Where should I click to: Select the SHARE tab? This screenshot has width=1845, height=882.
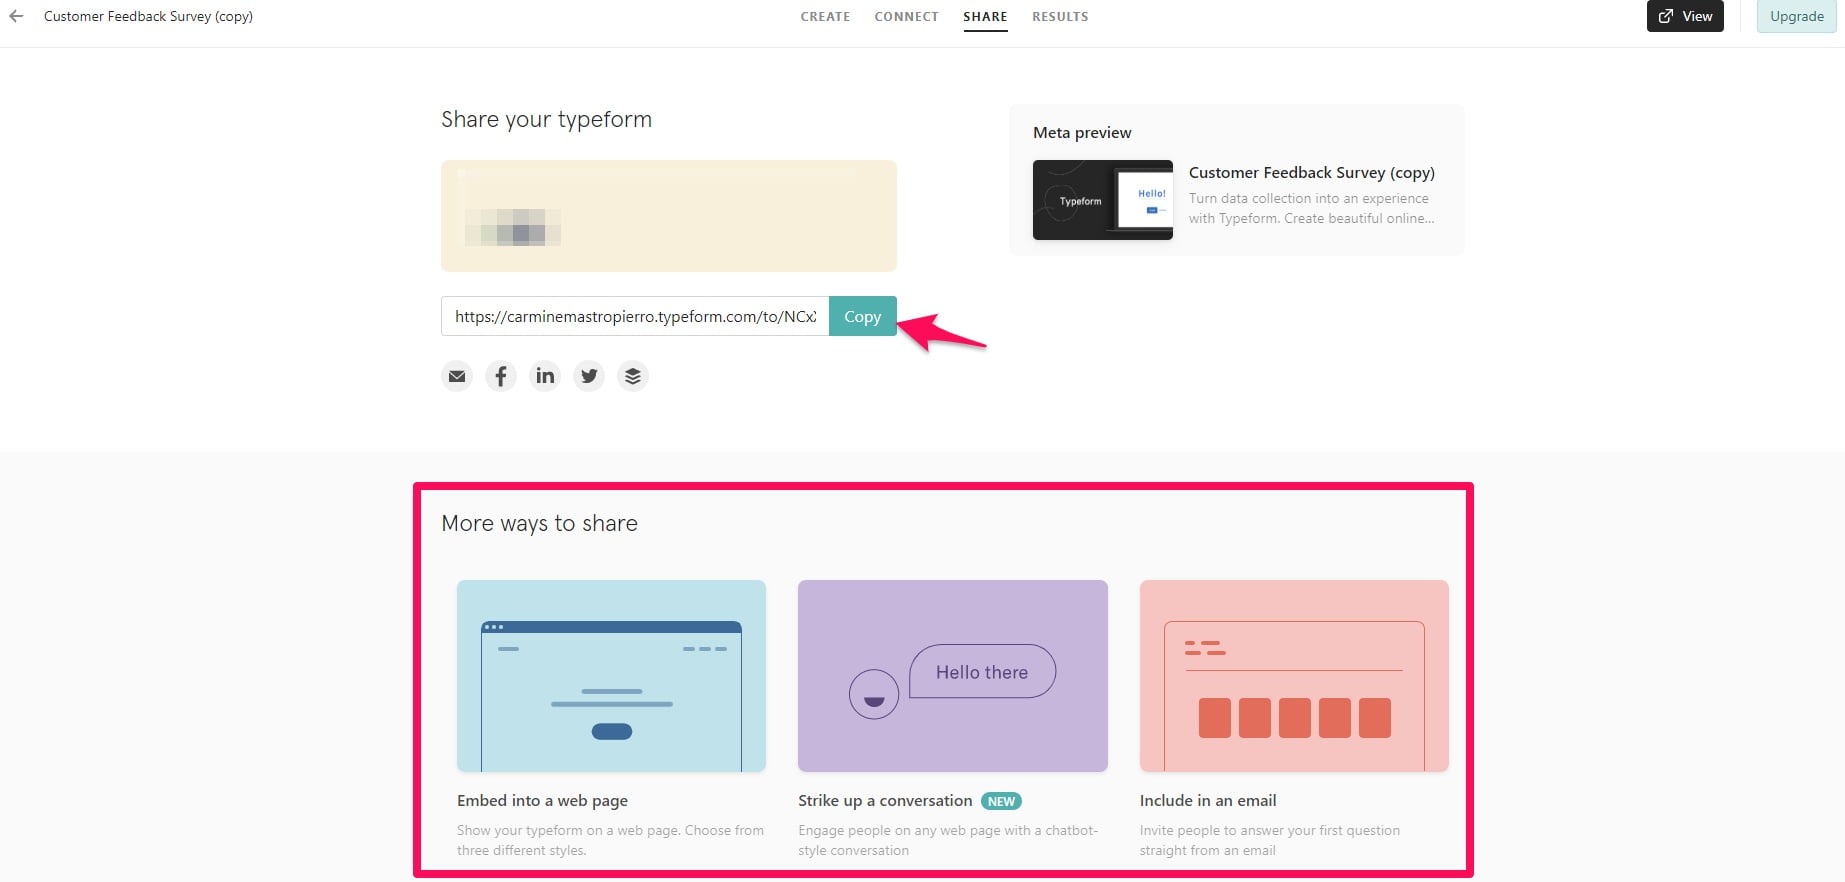985,16
